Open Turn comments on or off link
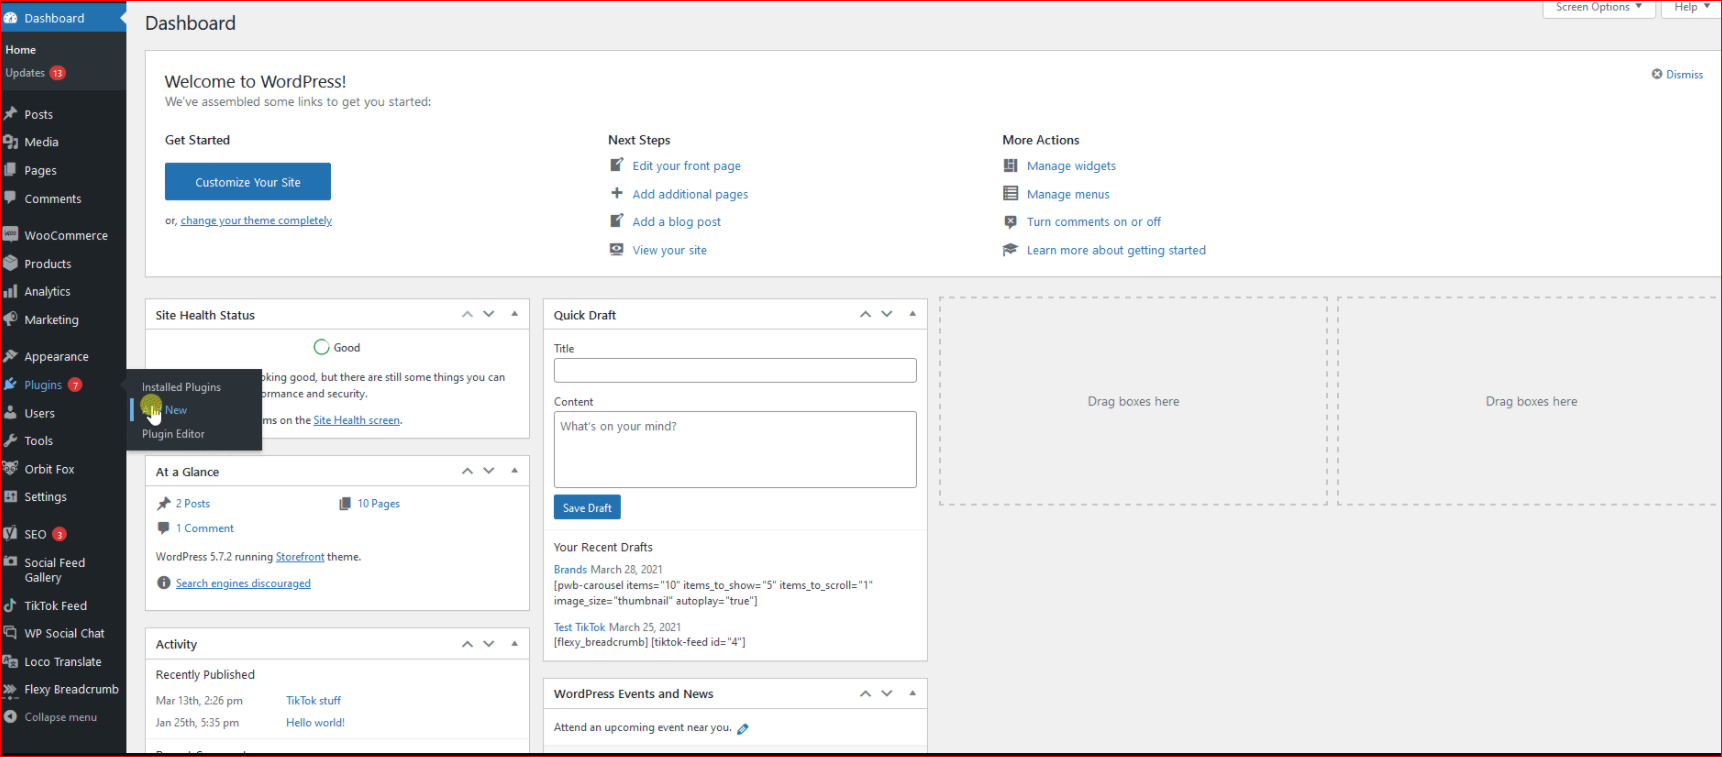The image size is (1722, 757). tap(1094, 222)
